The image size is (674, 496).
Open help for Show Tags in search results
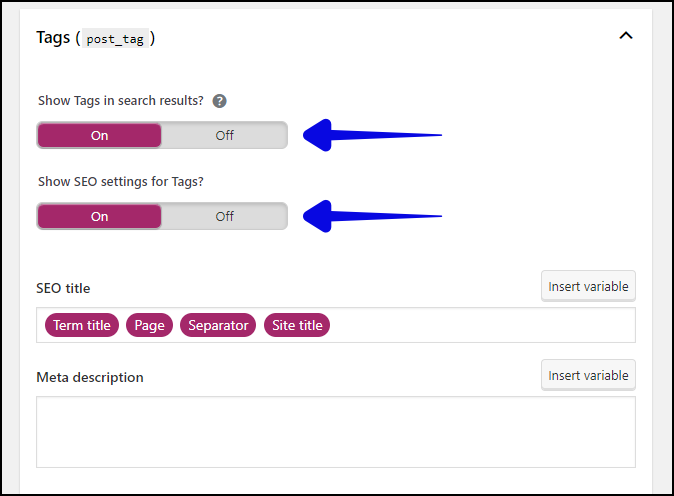point(219,101)
